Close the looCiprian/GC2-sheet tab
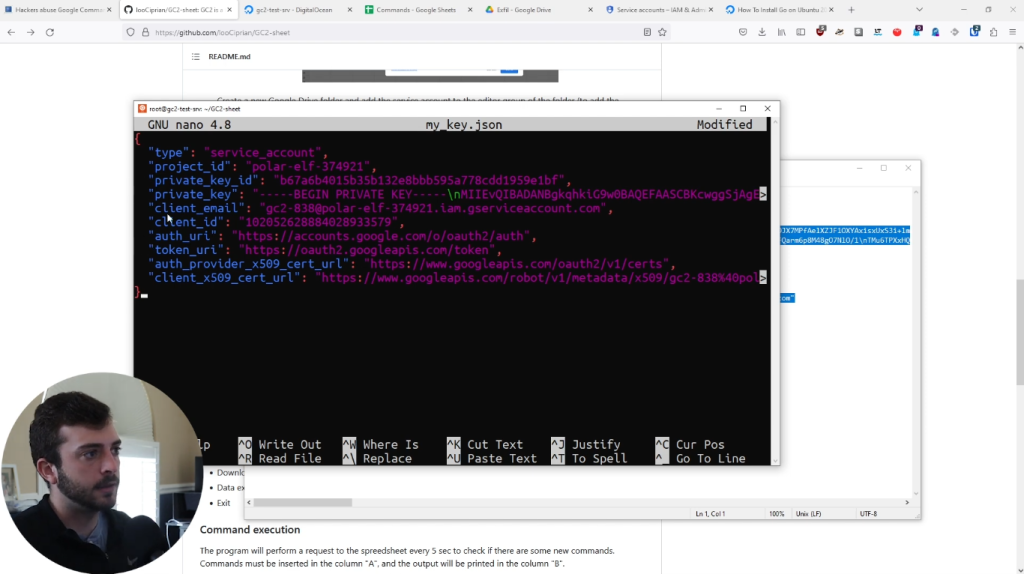 229,10
